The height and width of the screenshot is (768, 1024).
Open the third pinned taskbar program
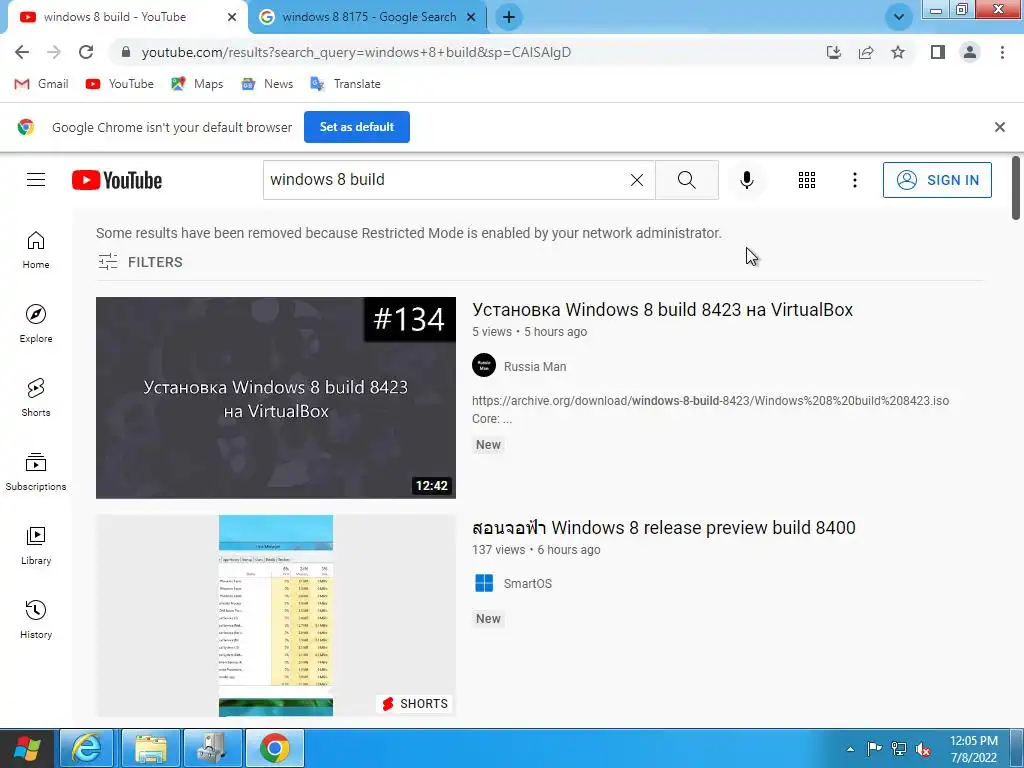point(213,748)
